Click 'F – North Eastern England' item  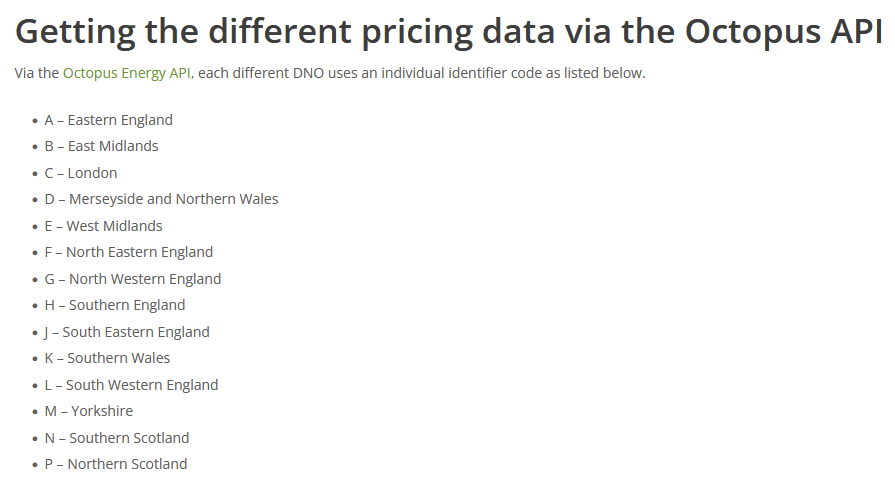point(129,252)
